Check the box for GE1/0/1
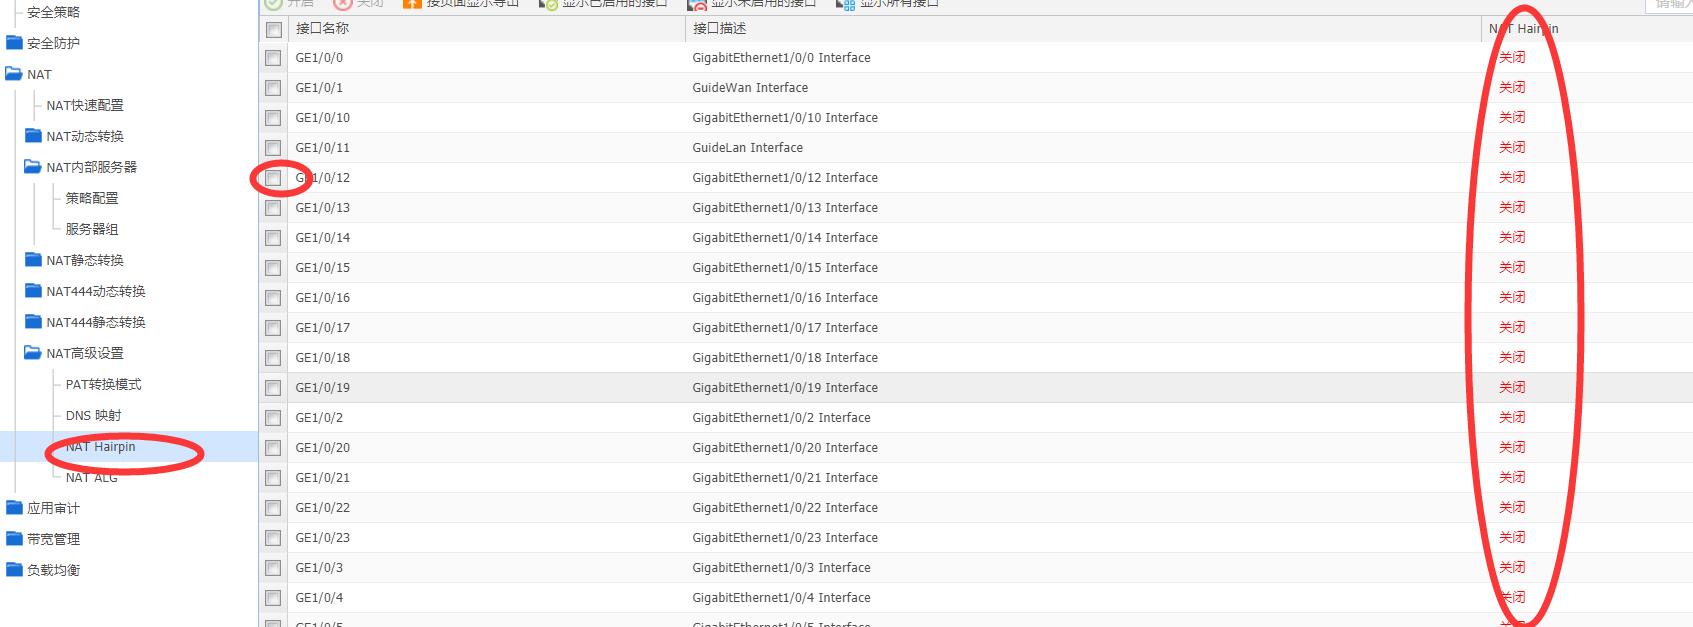This screenshot has width=1693, height=627. click(273, 88)
